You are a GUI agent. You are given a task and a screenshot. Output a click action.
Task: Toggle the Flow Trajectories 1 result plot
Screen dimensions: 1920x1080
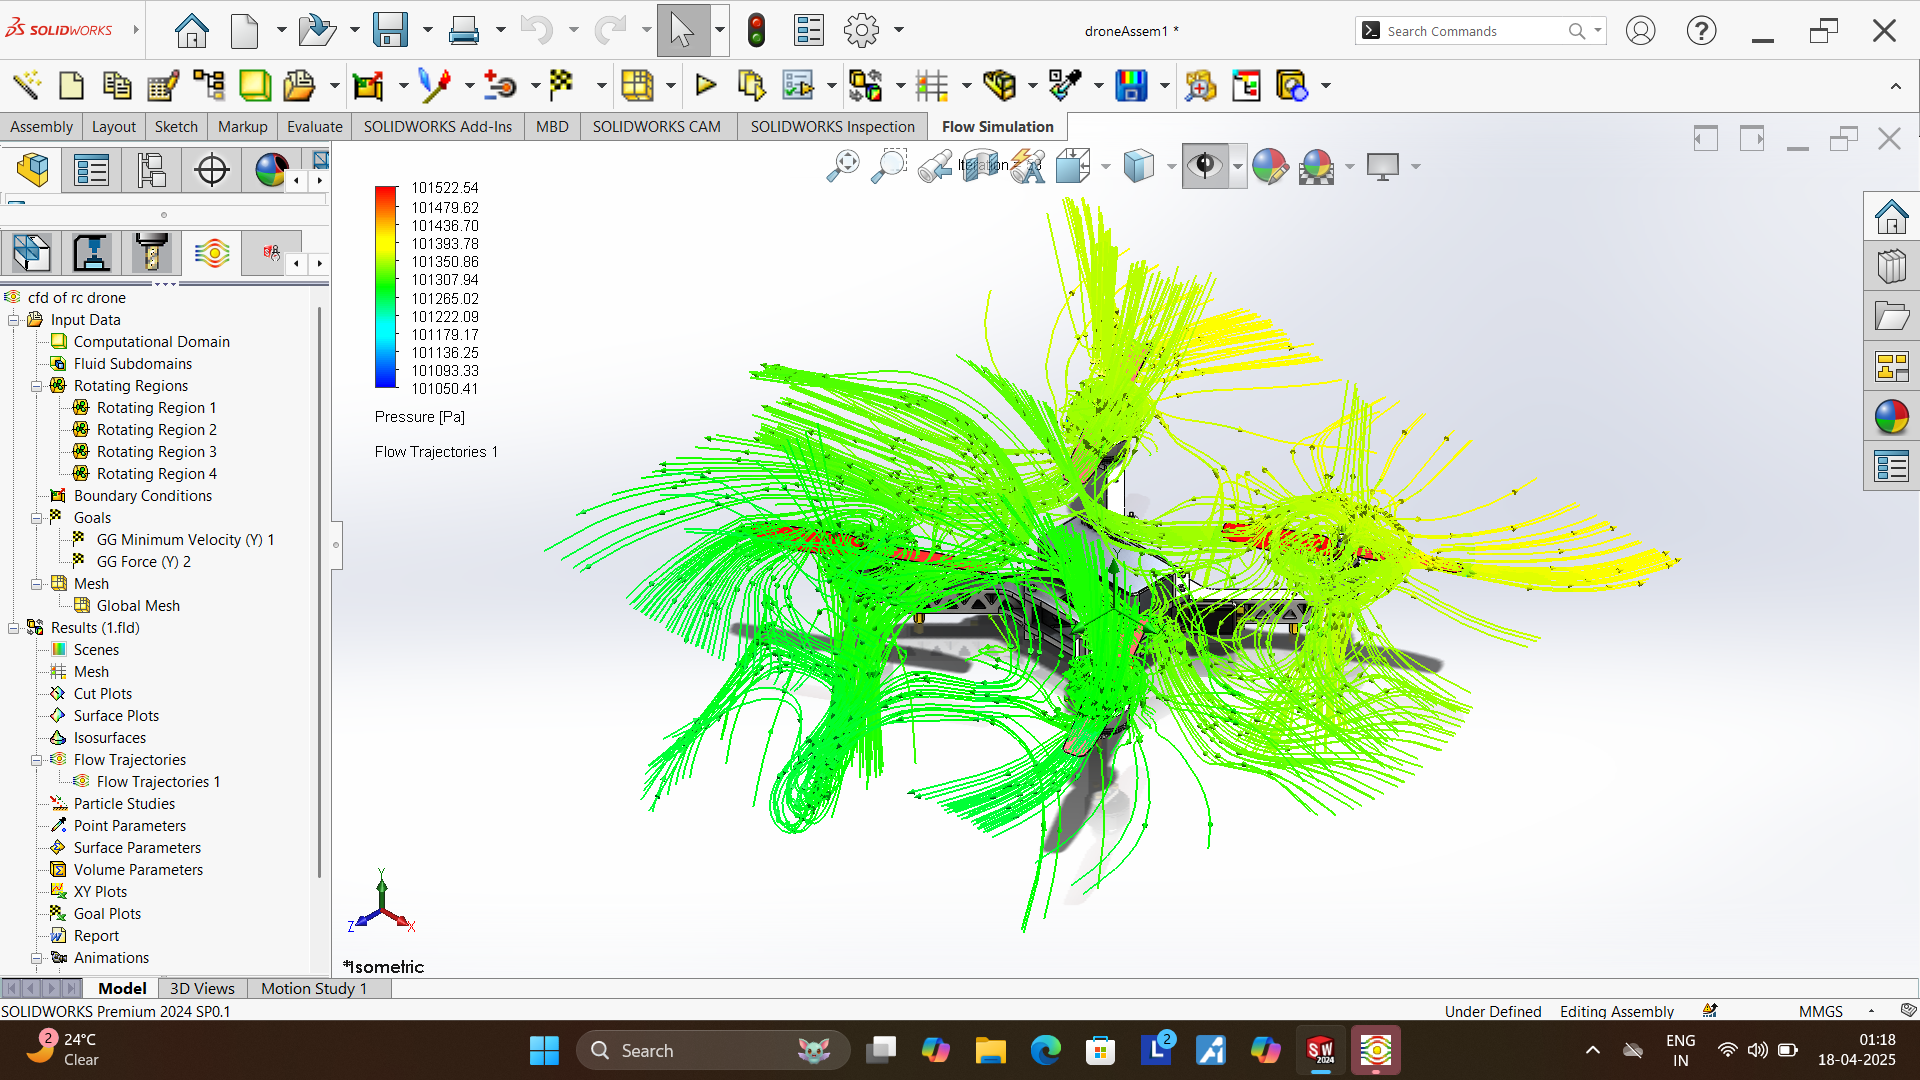(158, 782)
